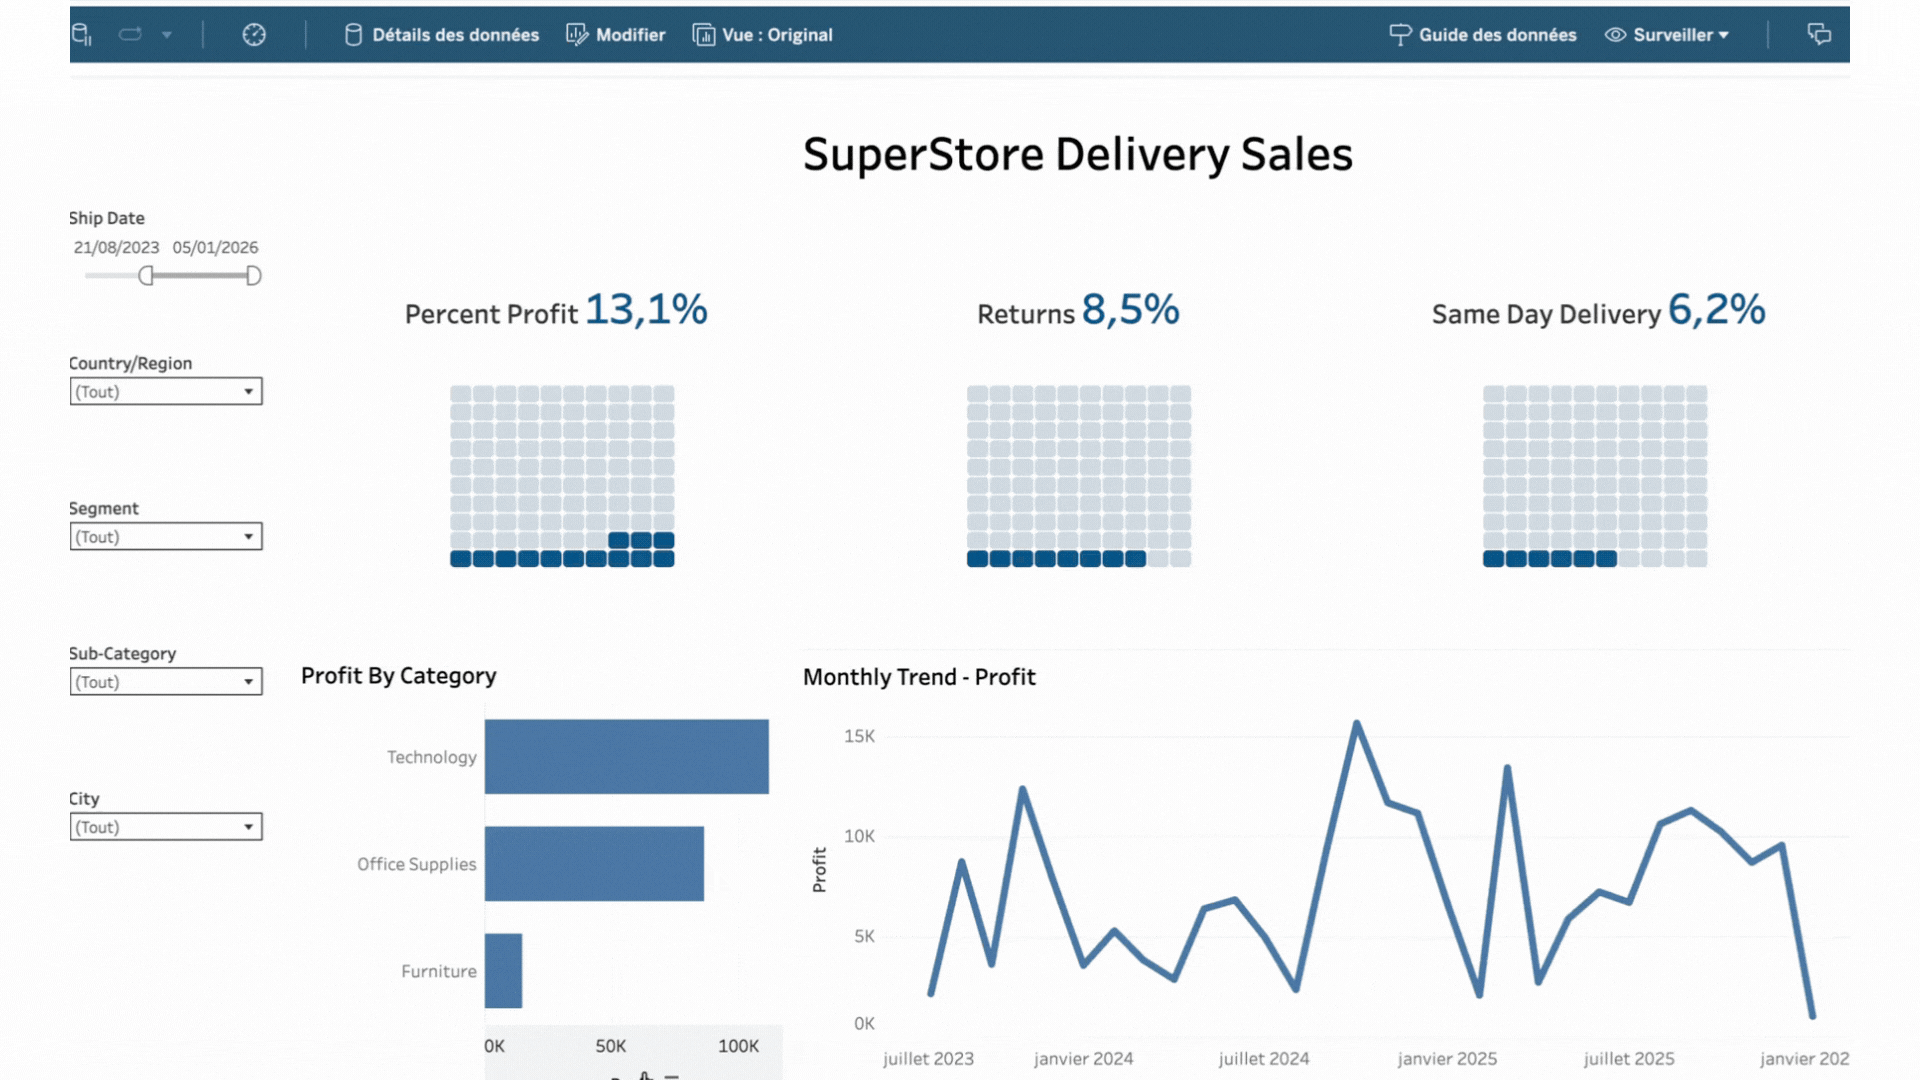1920x1080 pixels.
Task: Open the Sub-Category dropdown
Action: 249,681
